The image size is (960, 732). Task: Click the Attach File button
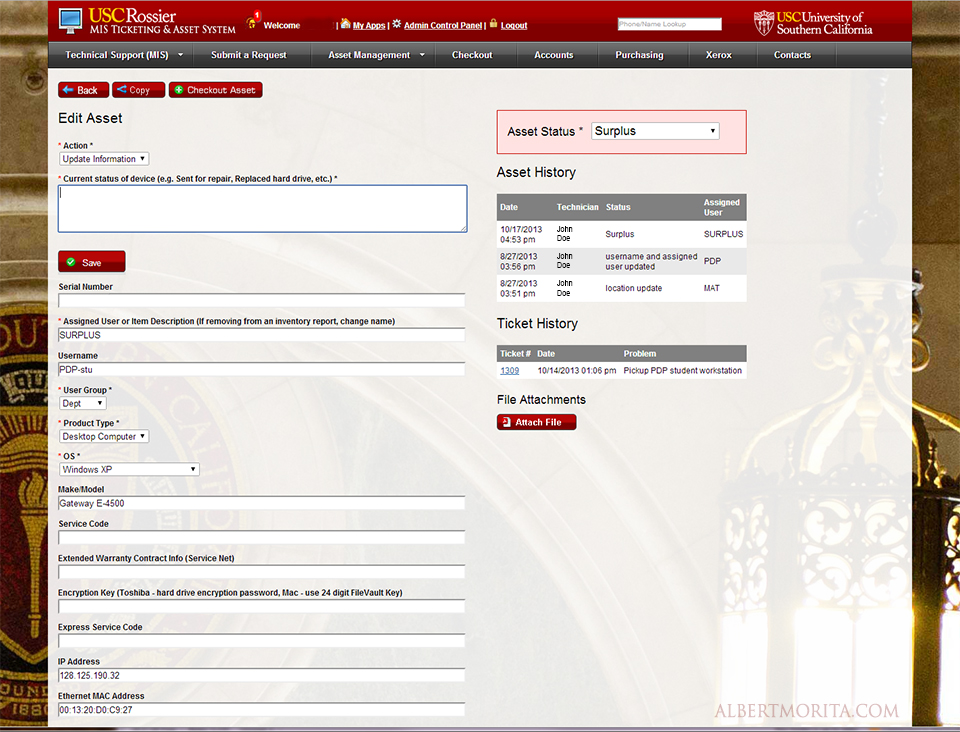click(x=536, y=422)
